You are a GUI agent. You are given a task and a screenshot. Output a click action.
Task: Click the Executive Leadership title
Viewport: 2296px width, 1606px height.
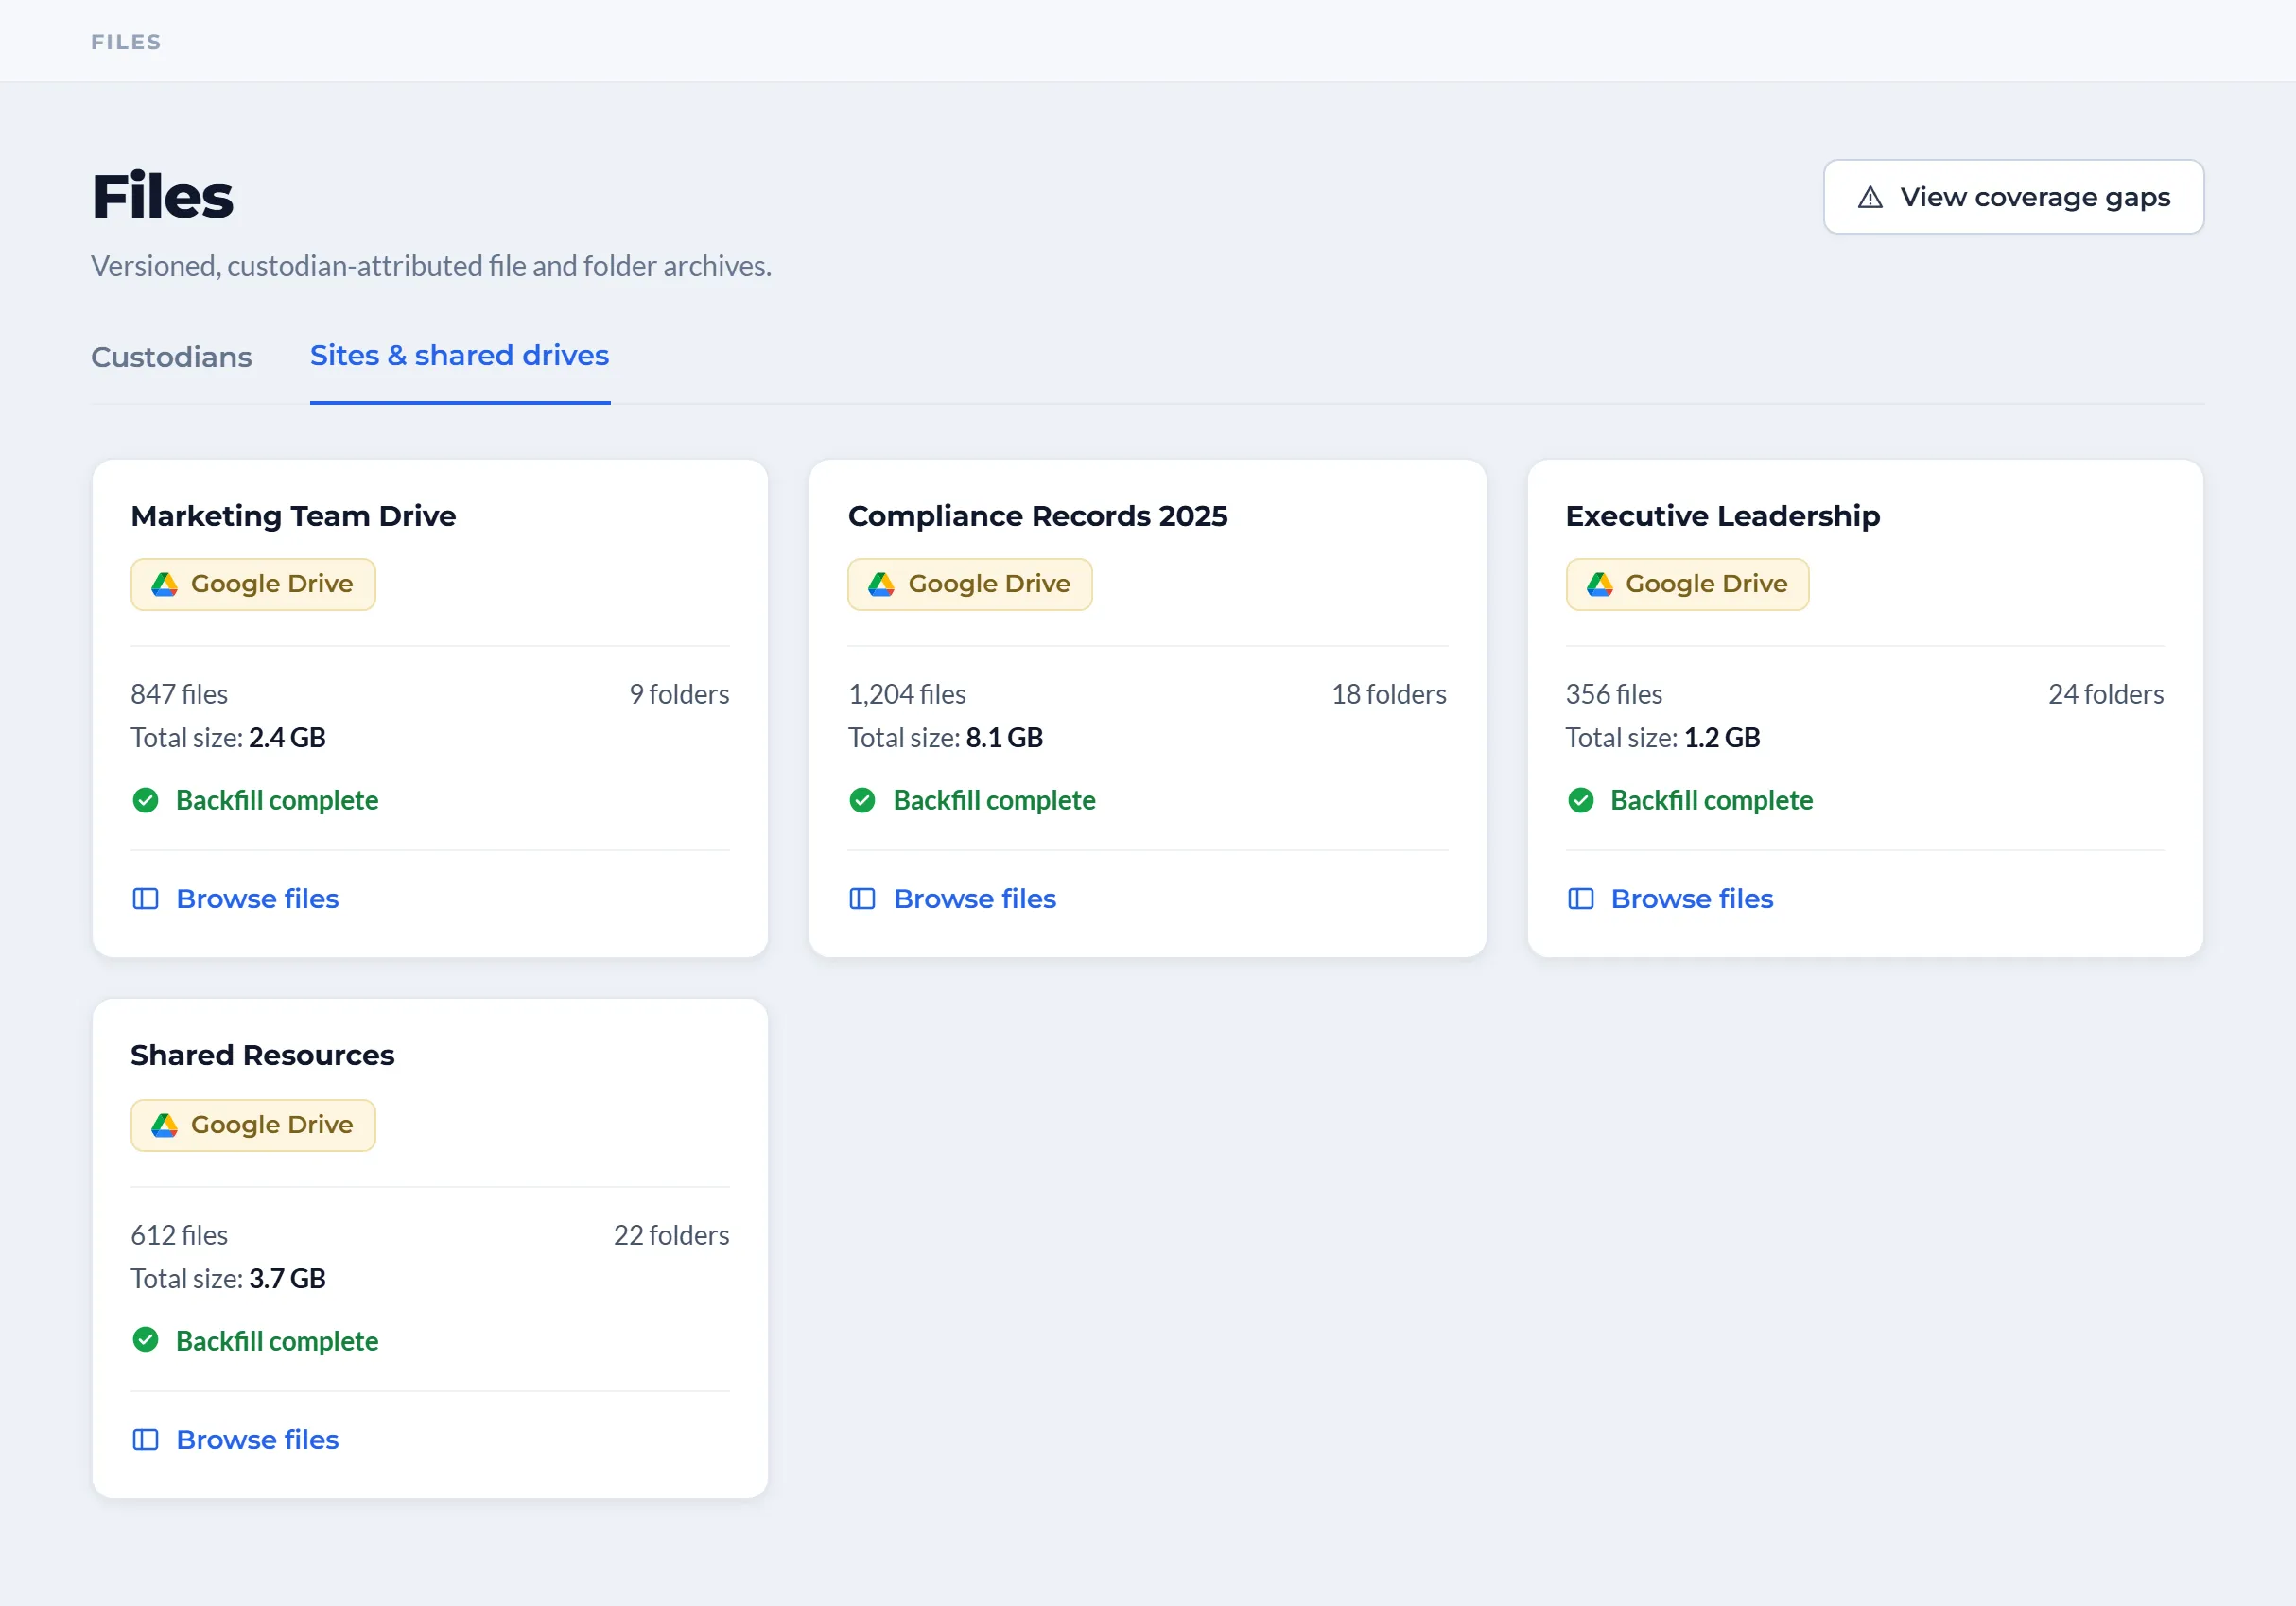click(1722, 516)
